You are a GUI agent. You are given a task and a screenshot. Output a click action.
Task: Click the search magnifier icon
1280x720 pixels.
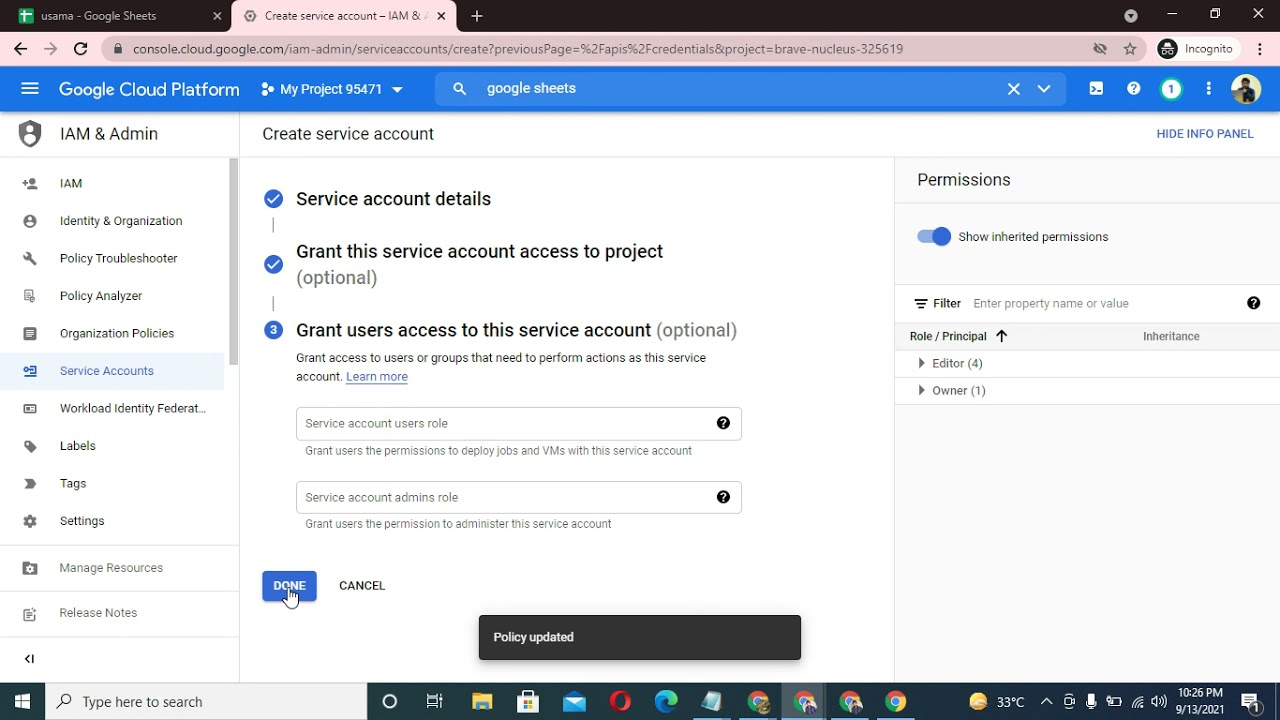pyautogui.click(x=459, y=89)
